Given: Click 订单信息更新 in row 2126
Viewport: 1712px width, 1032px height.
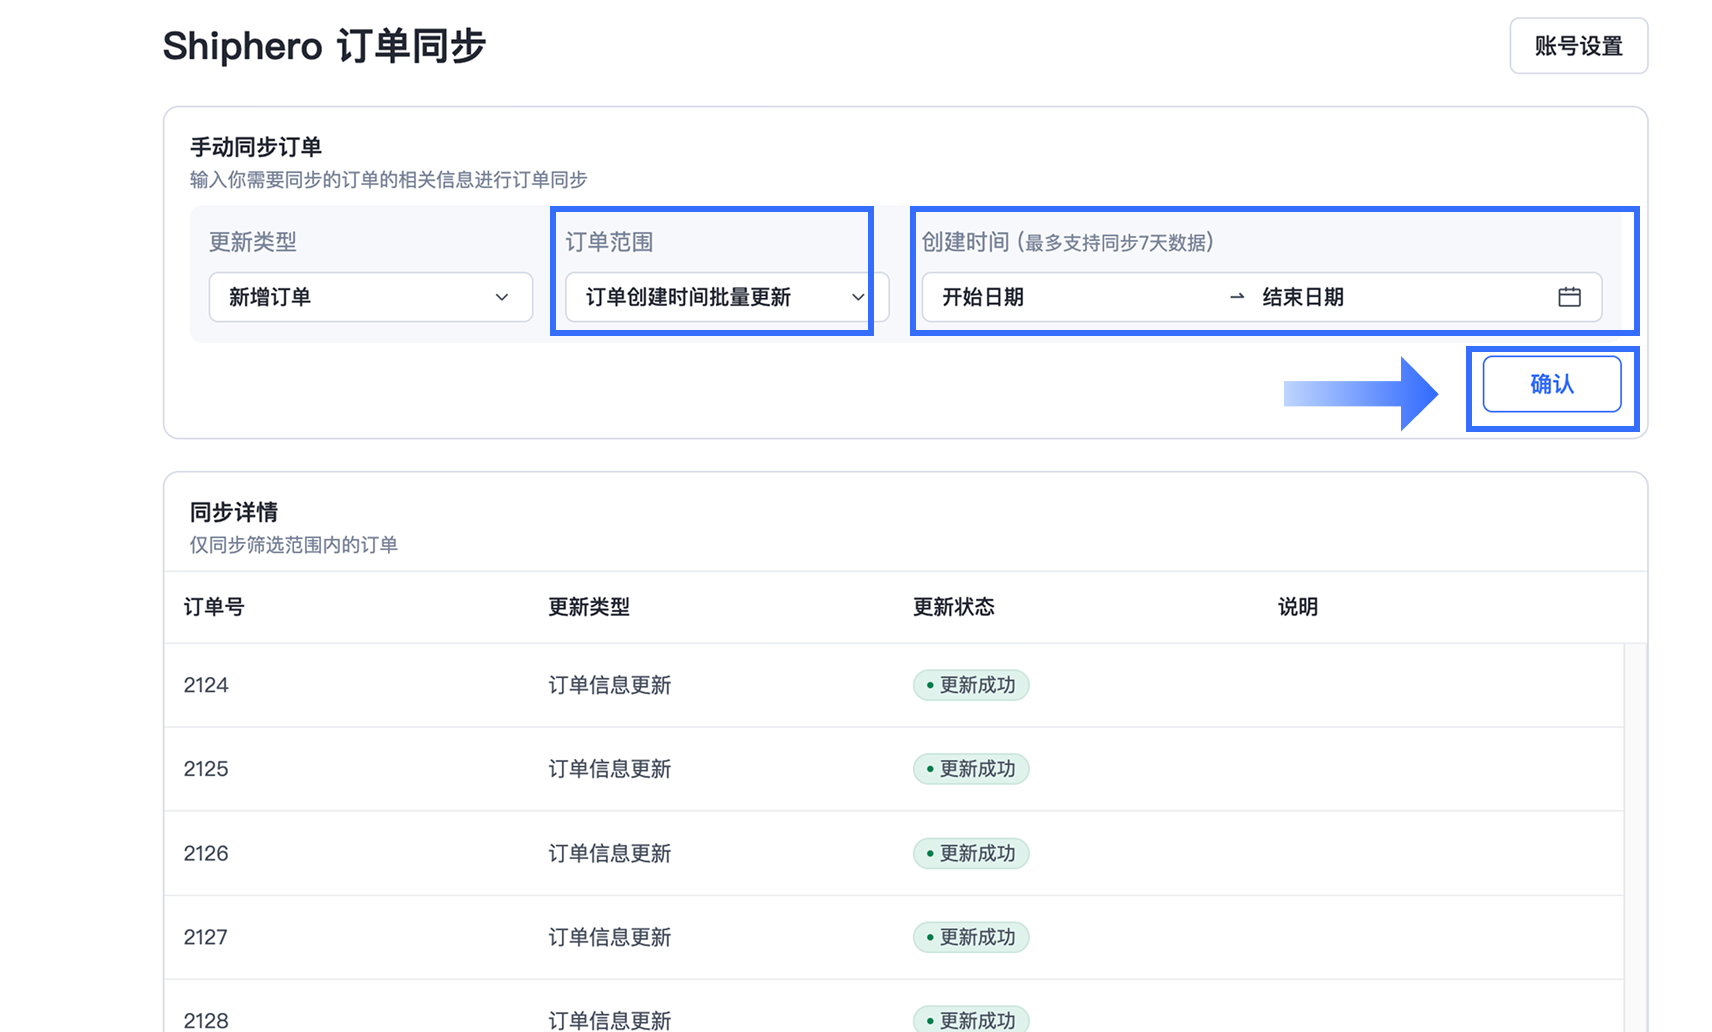Looking at the screenshot, I should click(x=610, y=853).
